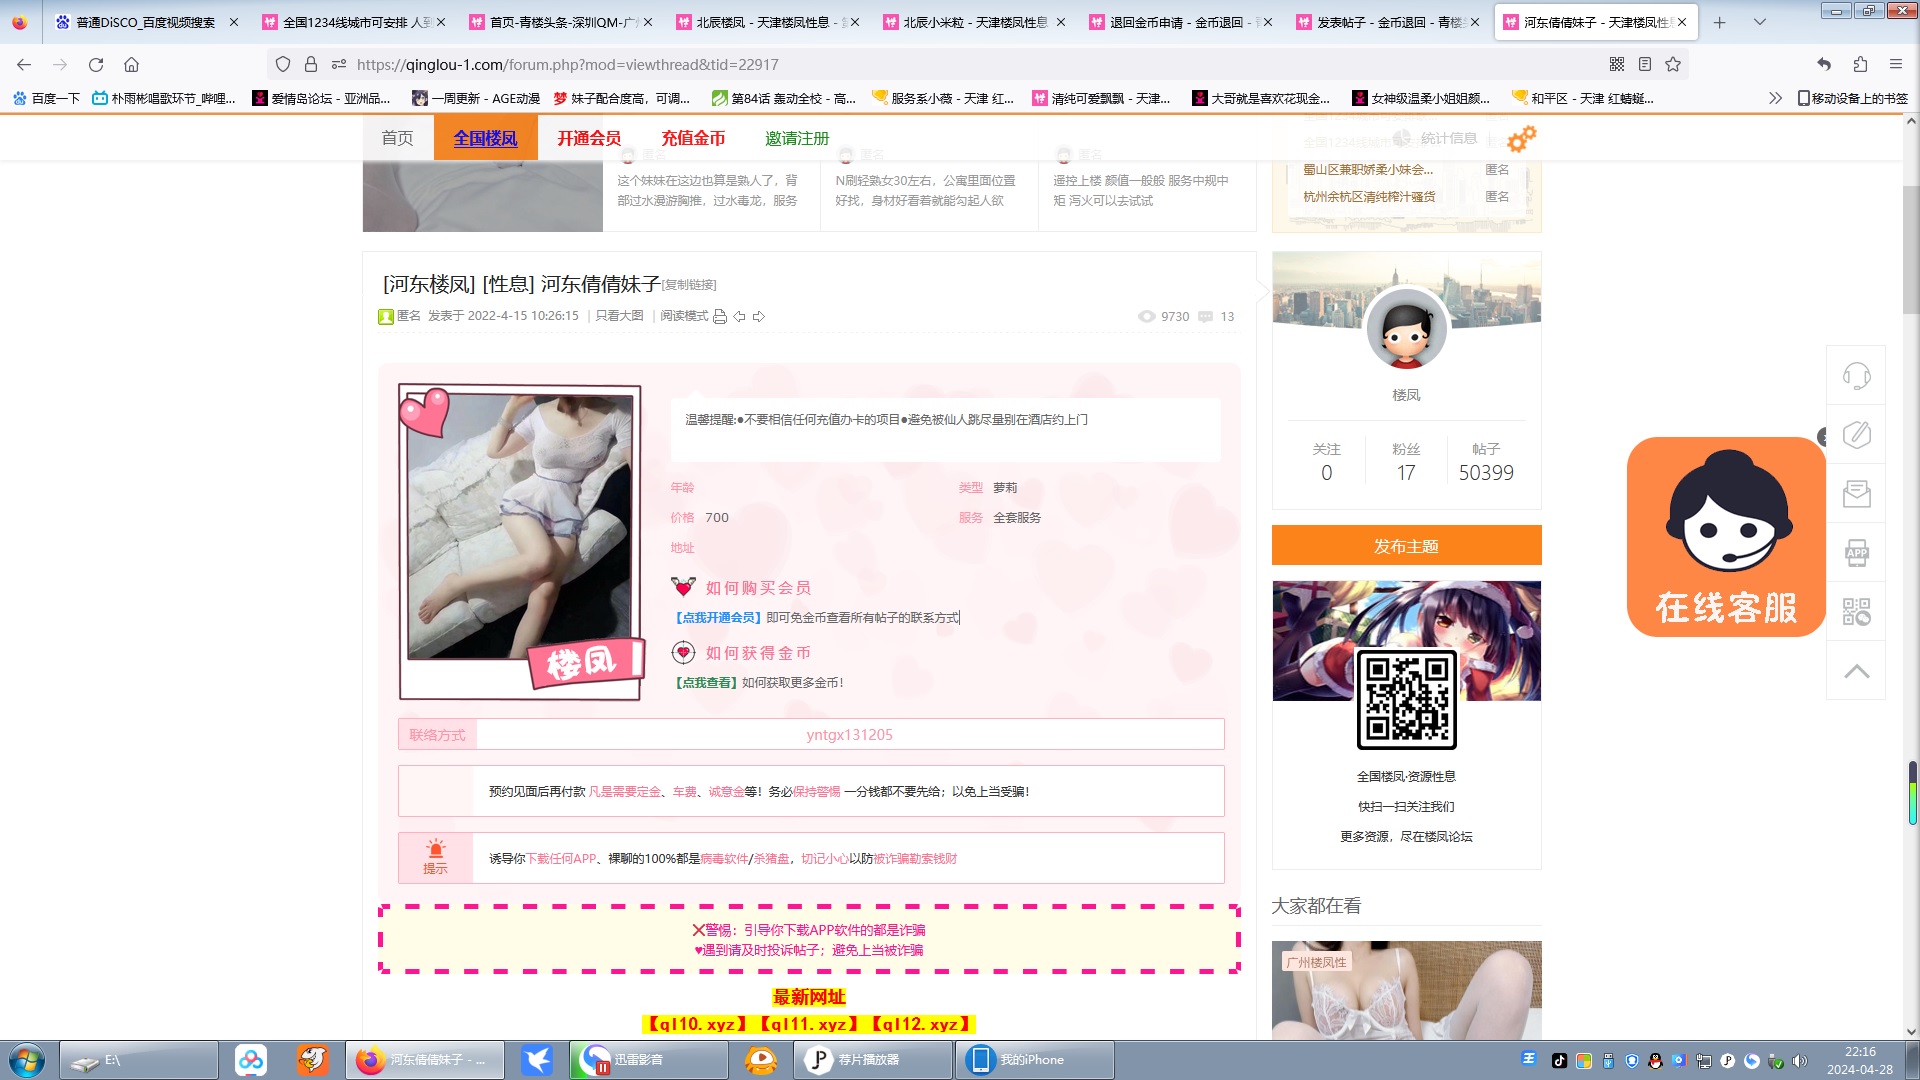Open the extensions puzzle icon
Viewport: 1920px width, 1080px height.
click(1860, 64)
